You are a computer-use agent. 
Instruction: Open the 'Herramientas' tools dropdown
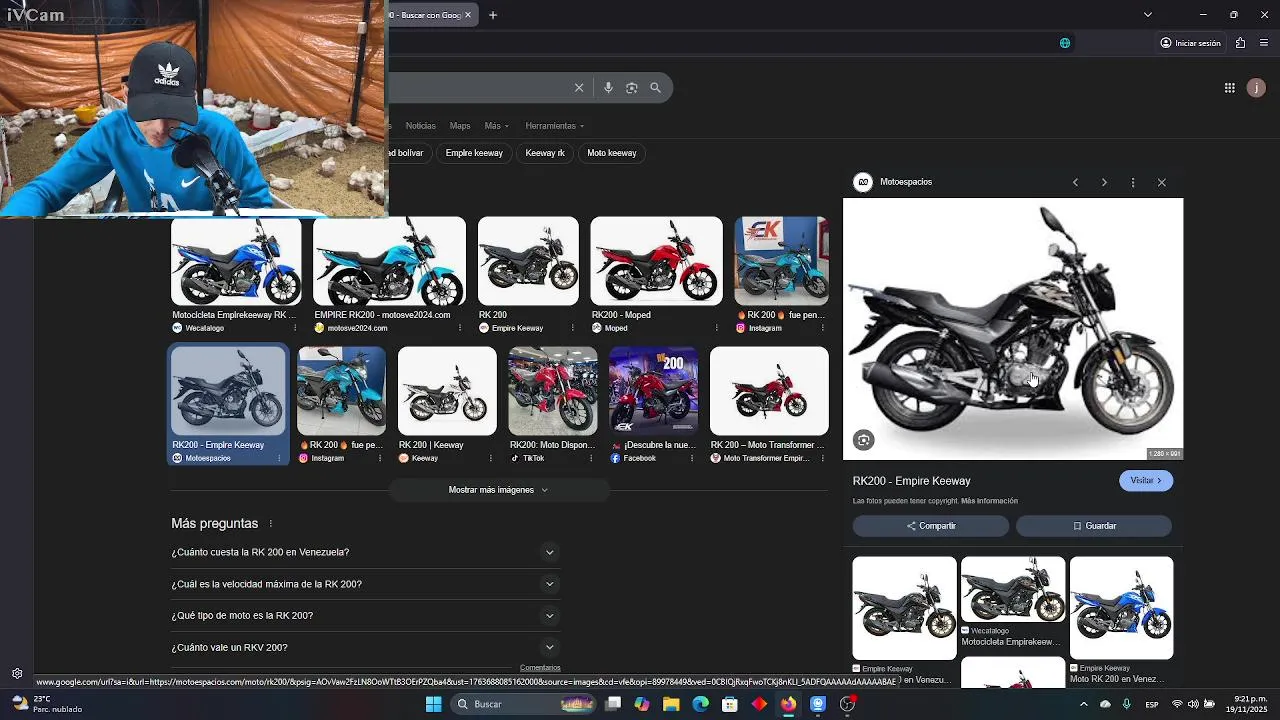coord(554,126)
